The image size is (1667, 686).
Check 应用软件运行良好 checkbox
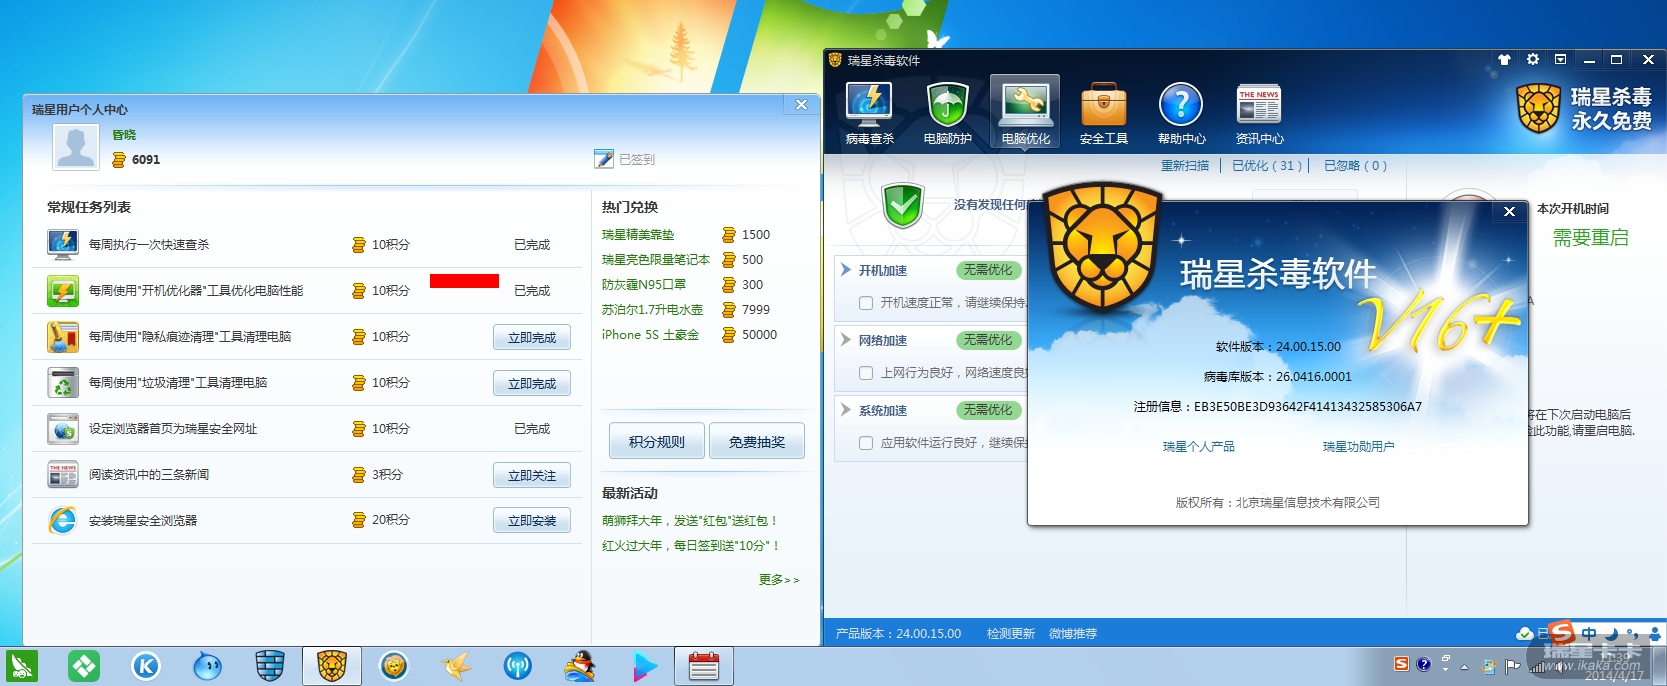click(866, 443)
